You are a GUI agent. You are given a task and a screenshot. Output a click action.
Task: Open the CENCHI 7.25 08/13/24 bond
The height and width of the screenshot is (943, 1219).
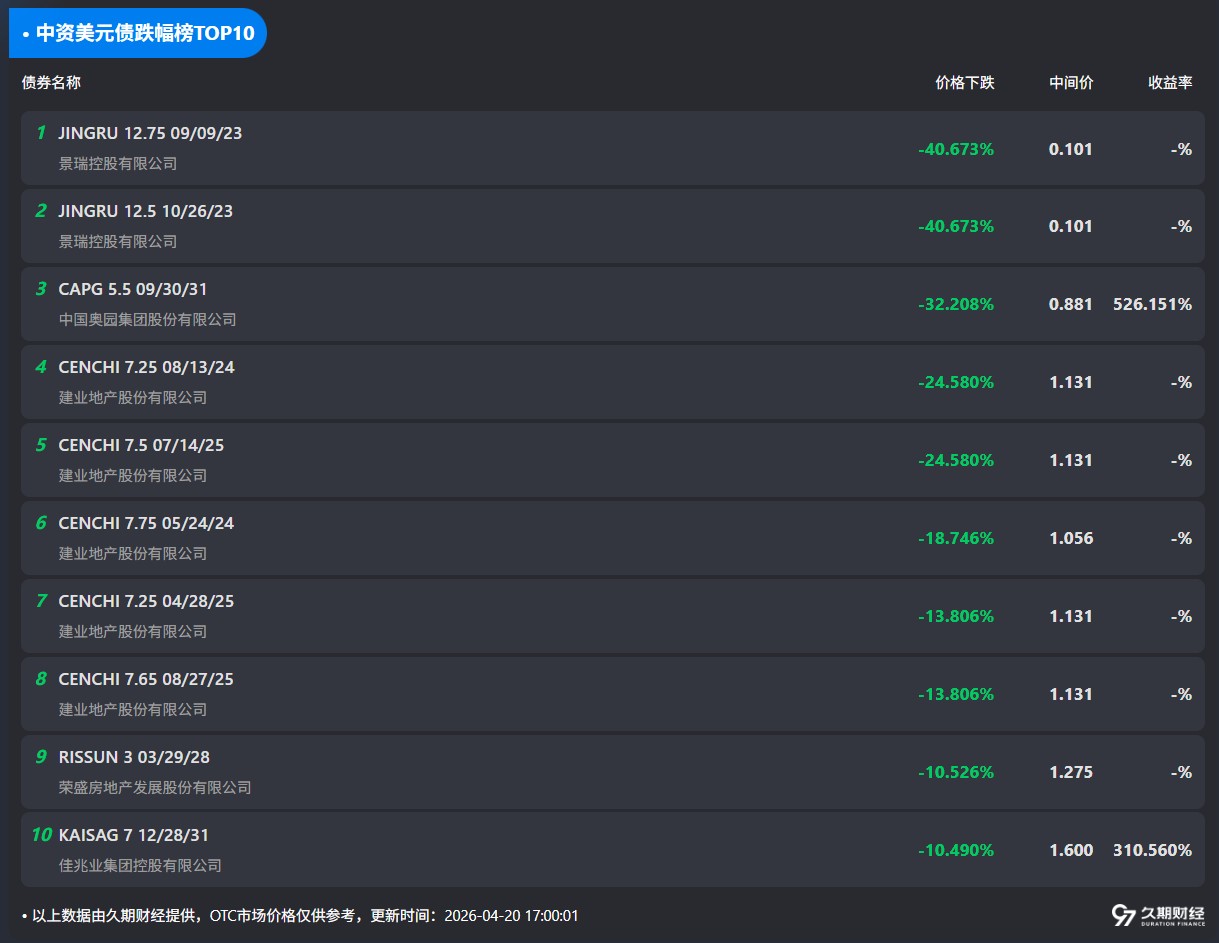point(146,367)
